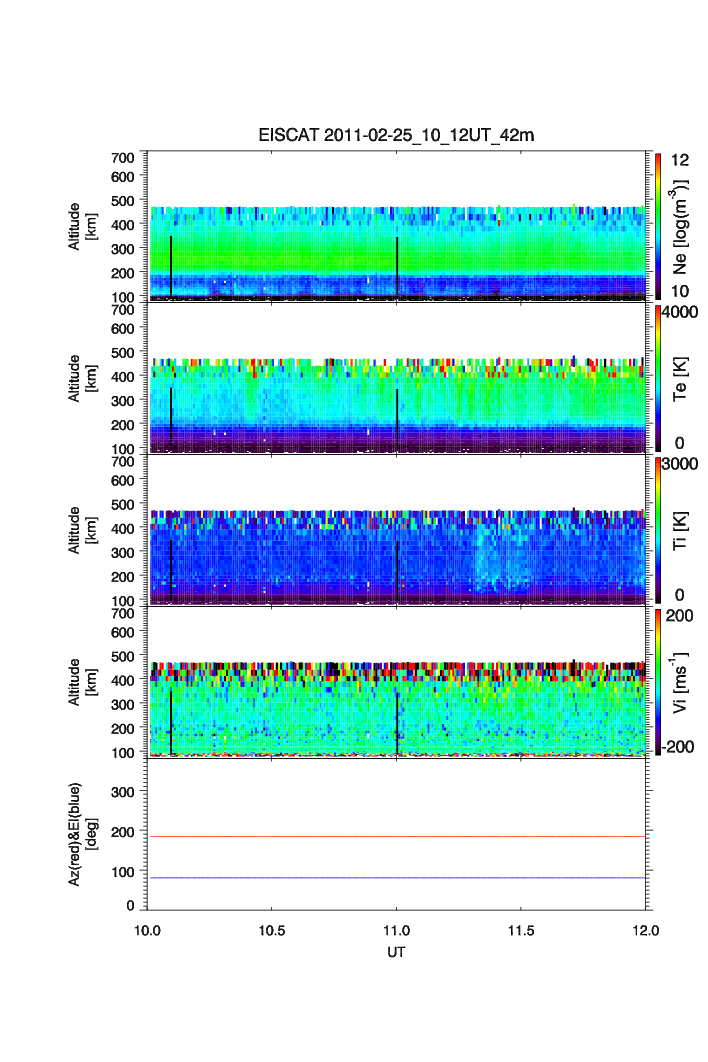
Task: Select the Te [K] colorbar label
Action: coord(680,379)
